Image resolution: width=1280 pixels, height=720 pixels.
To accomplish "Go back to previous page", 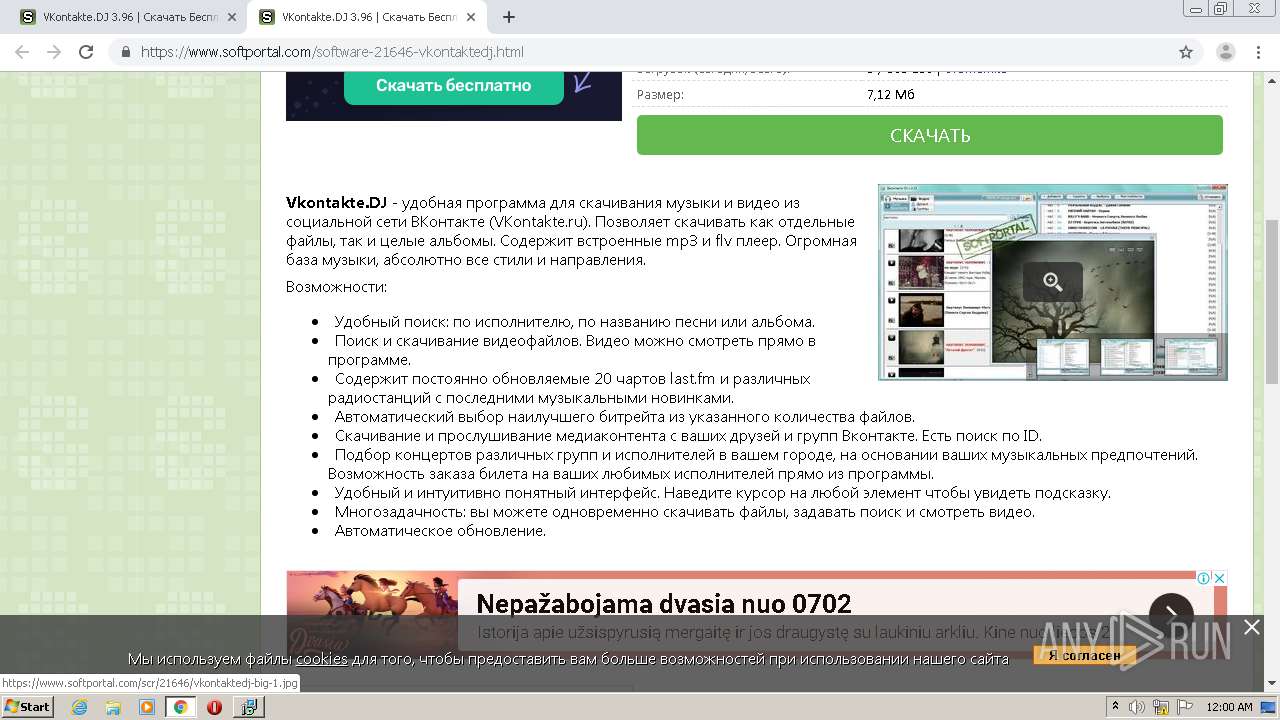I will (x=22, y=52).
